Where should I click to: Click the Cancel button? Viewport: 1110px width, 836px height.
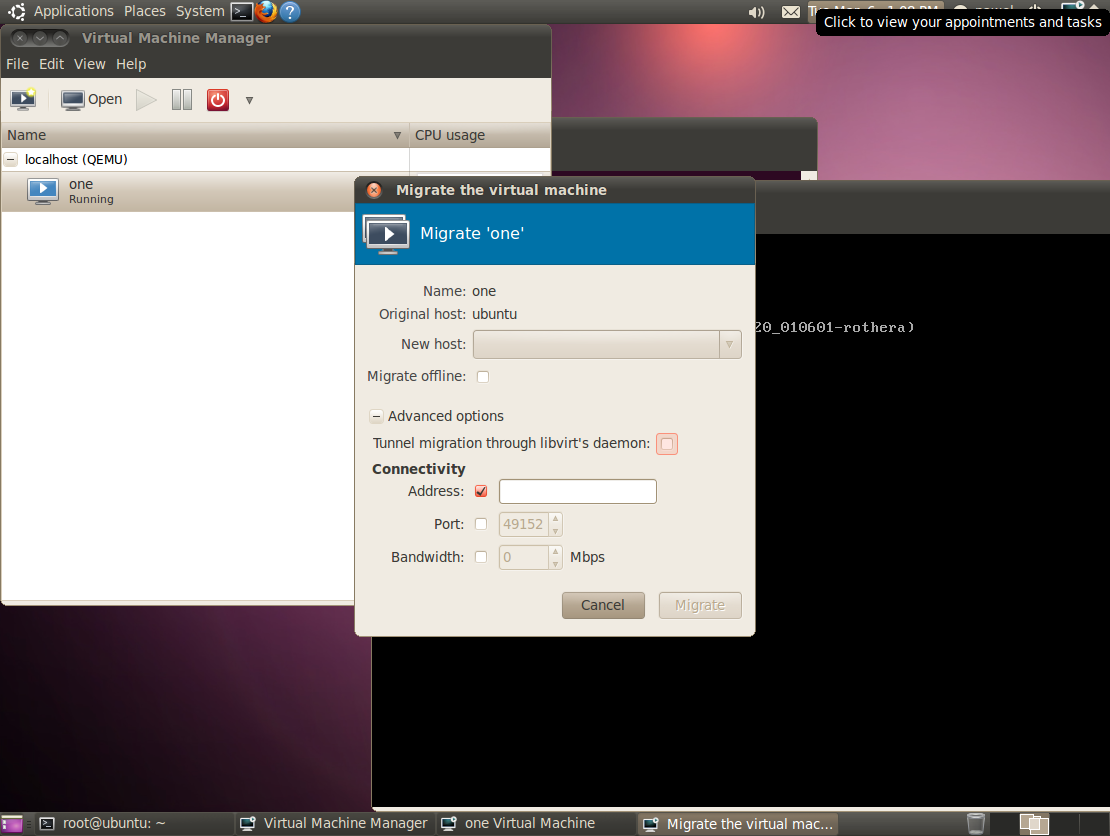point(603,605)
